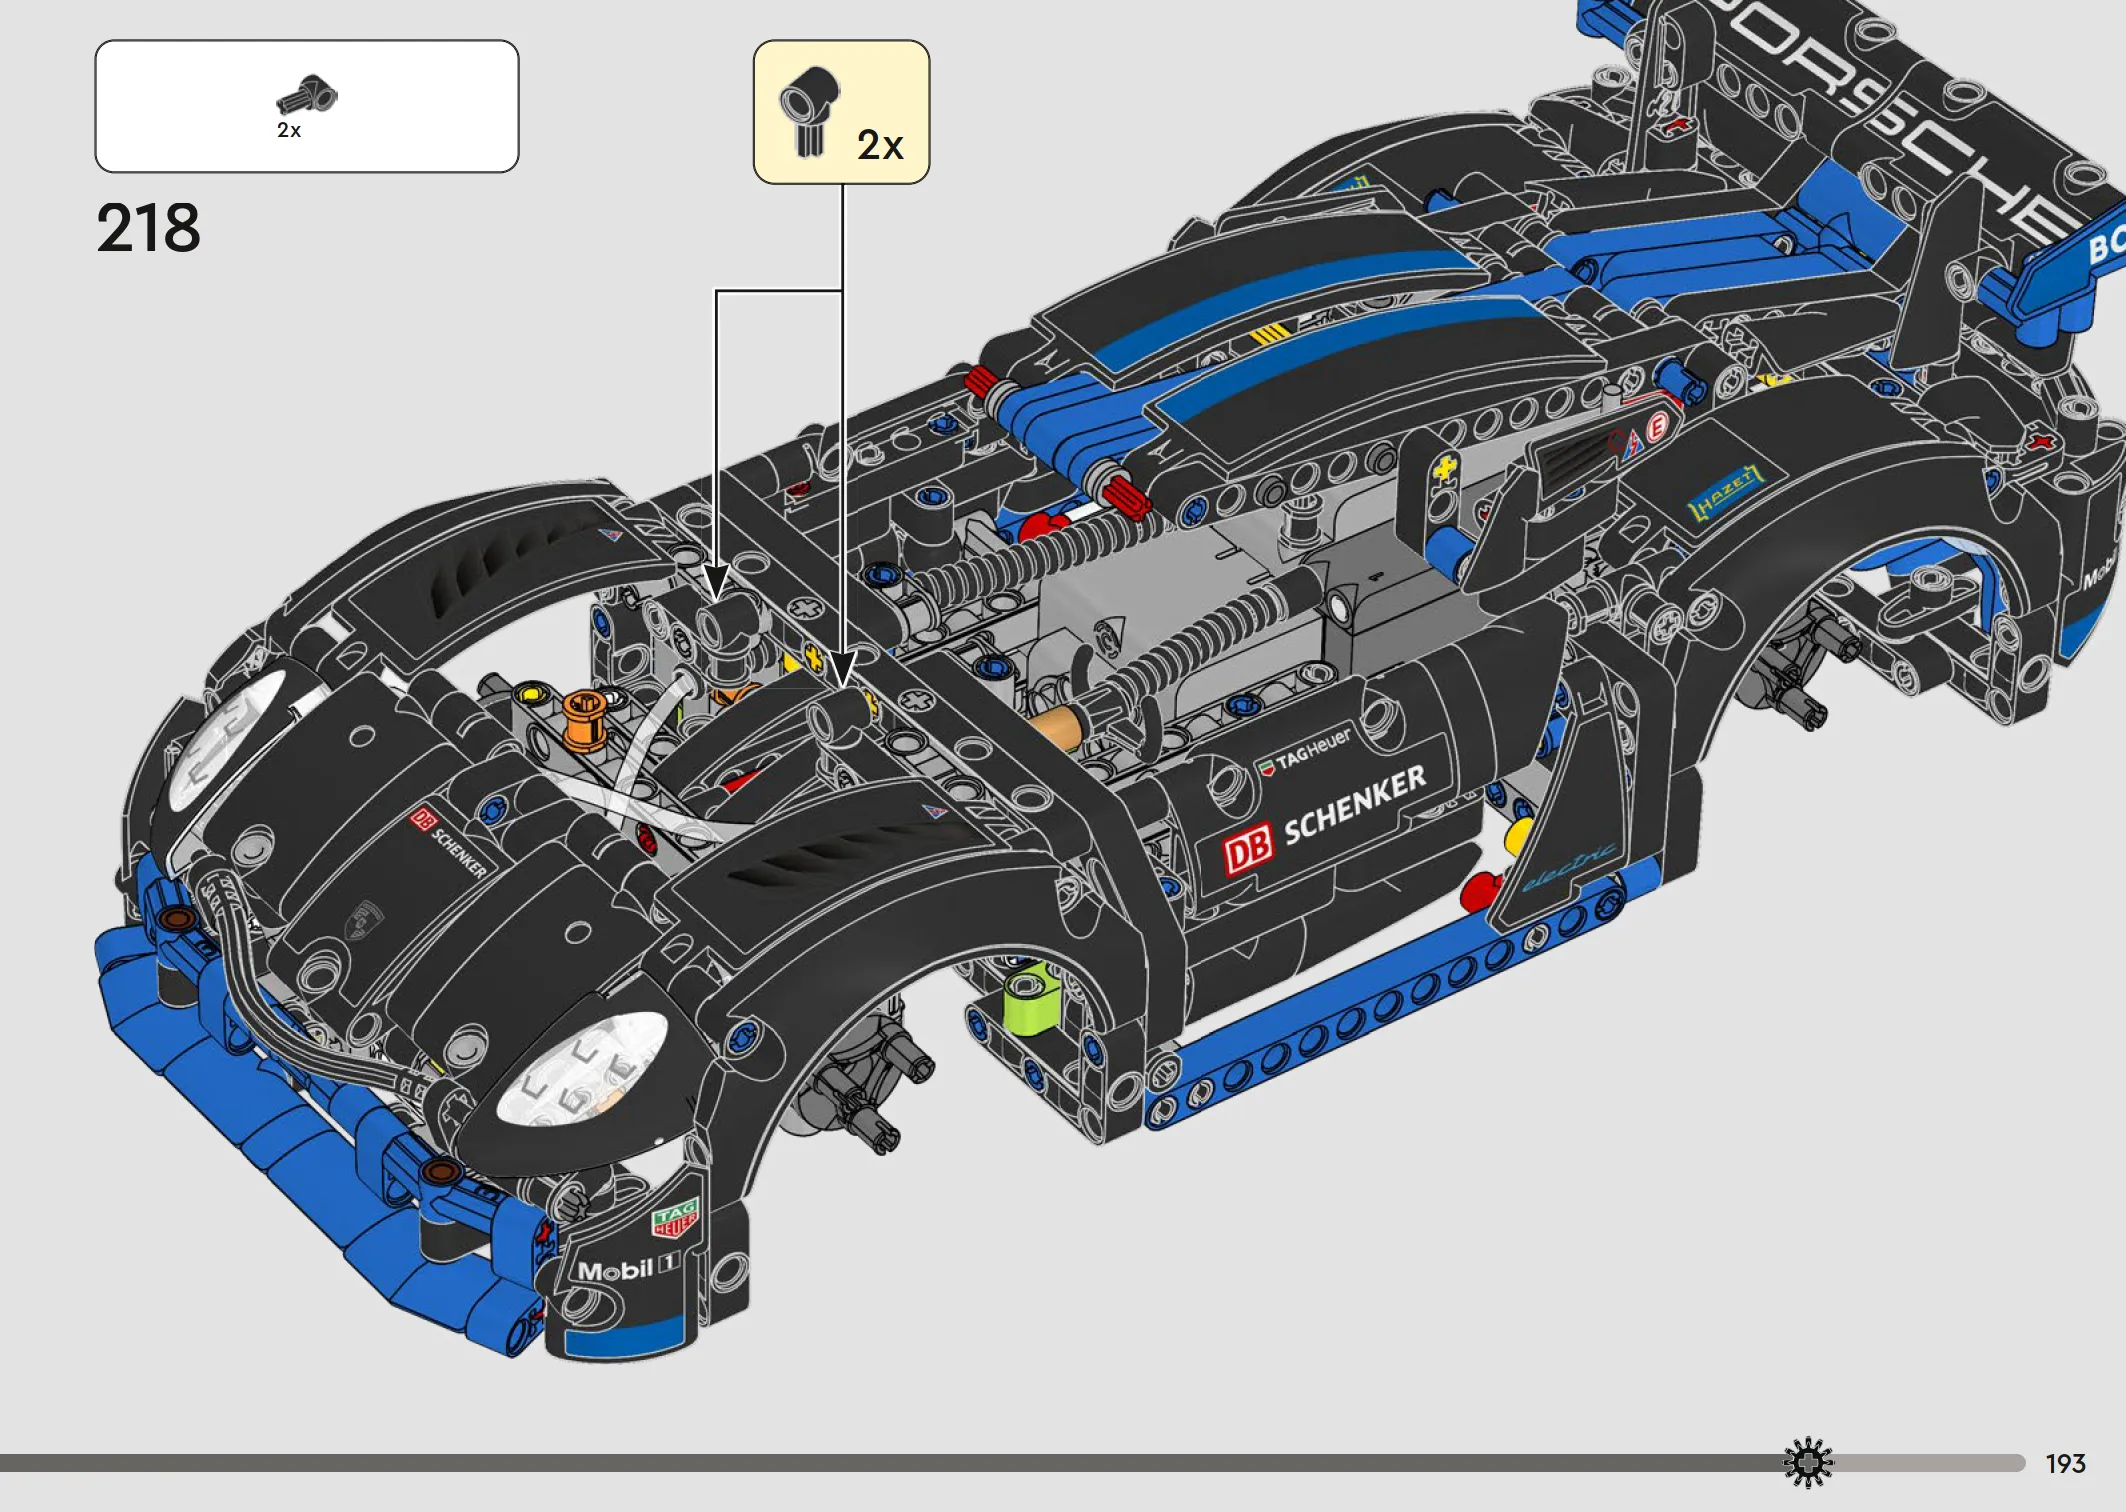Click the enlarged connector part in the yellow callout

(x=809, y=111)
